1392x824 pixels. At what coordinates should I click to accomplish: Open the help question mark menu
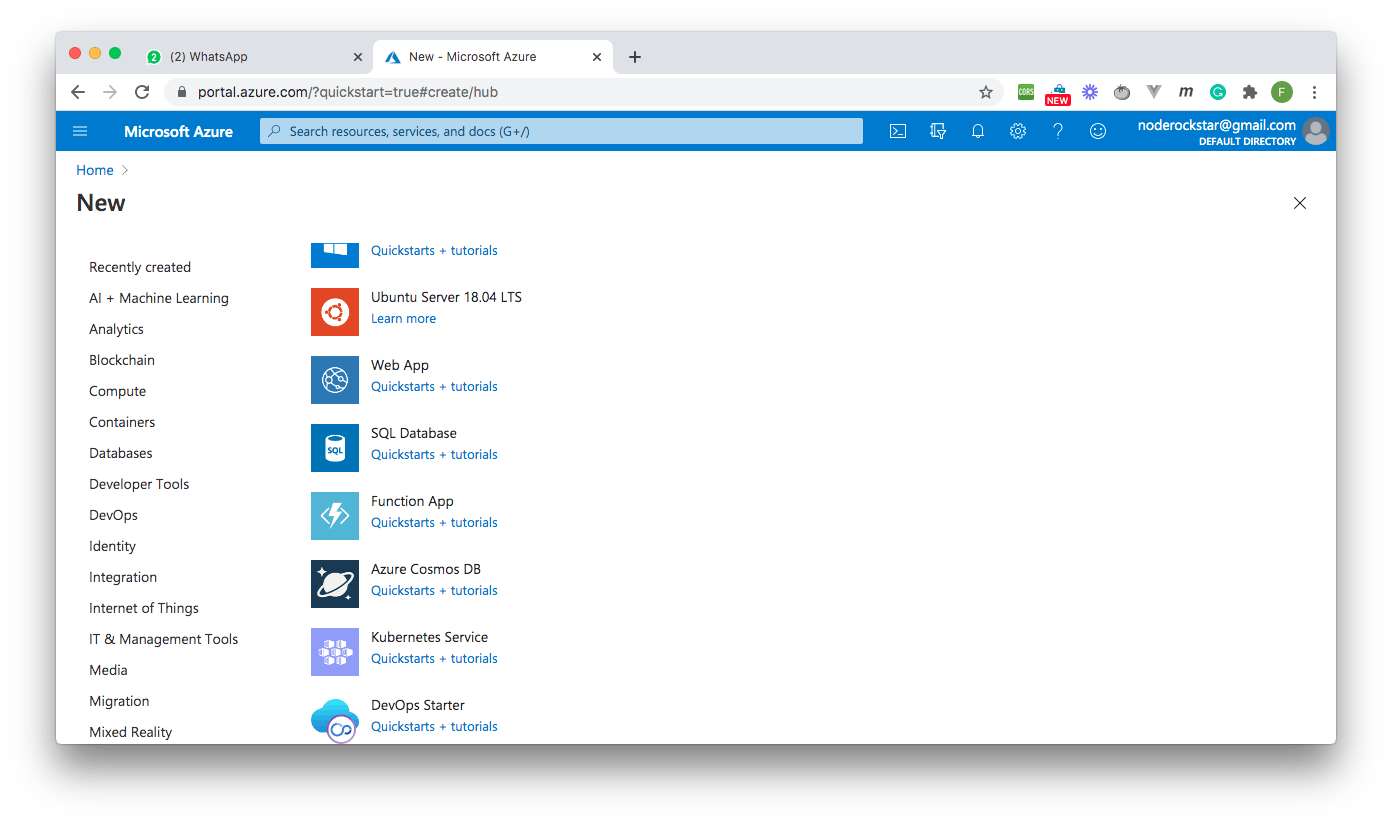(1057, 131)
